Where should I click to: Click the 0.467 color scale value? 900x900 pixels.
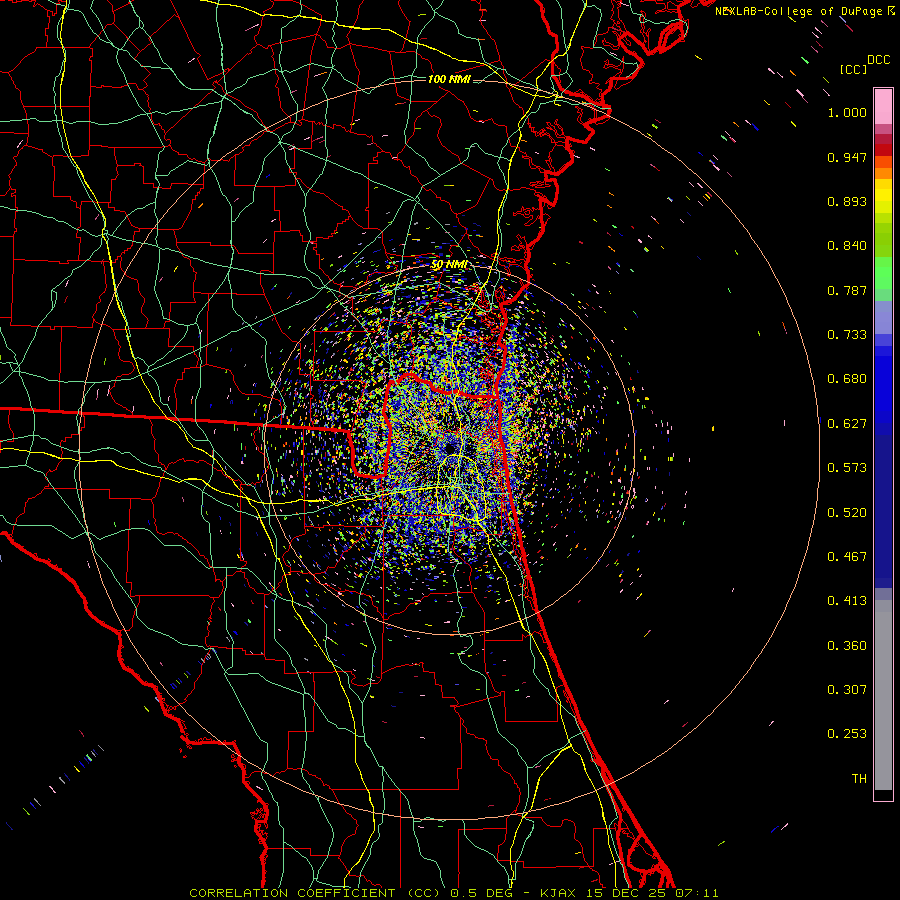coord(847,557)
